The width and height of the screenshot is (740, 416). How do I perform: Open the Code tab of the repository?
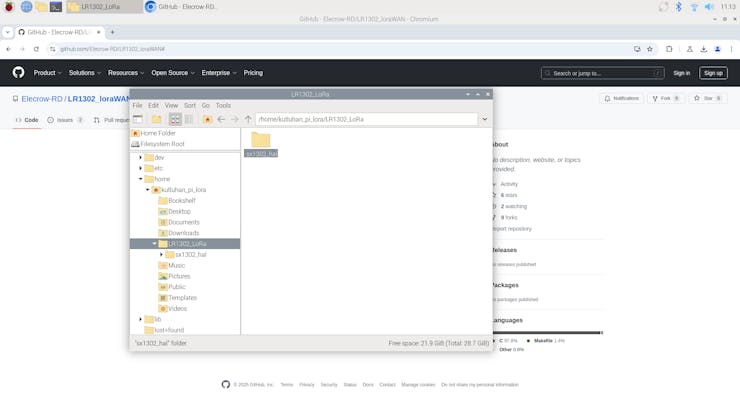(27, 120)
